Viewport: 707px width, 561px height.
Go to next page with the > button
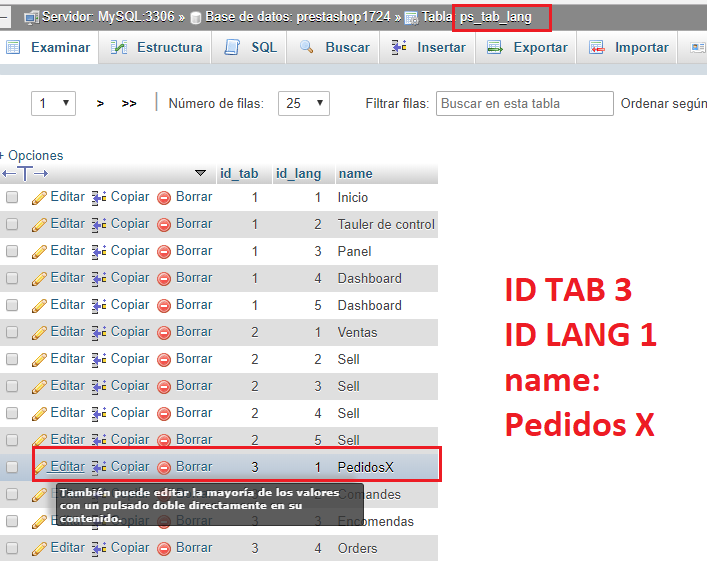point(100,104)
